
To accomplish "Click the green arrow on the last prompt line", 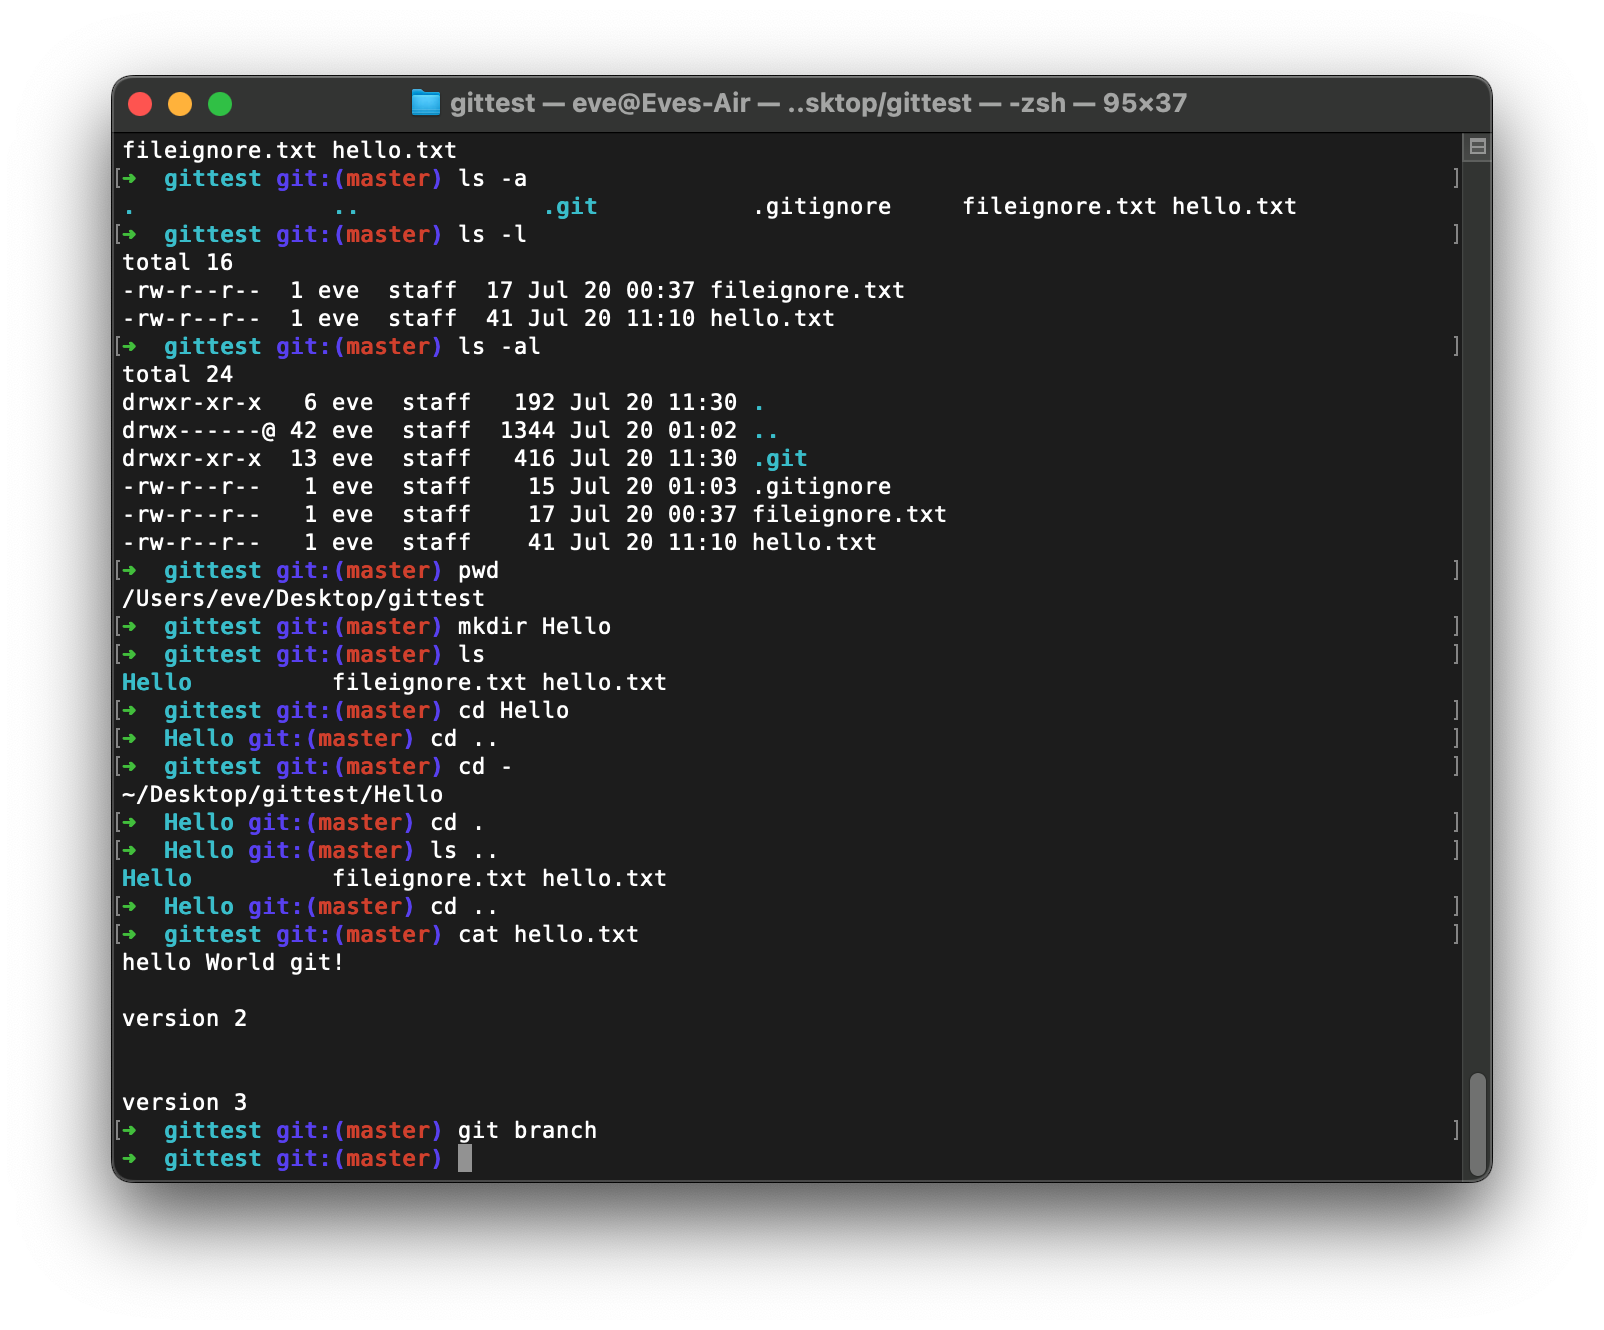I will [x=129, y=1158].
